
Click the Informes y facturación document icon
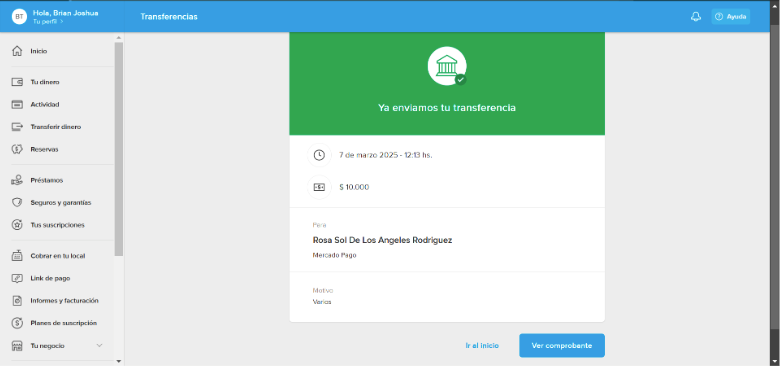coord(17,300)
